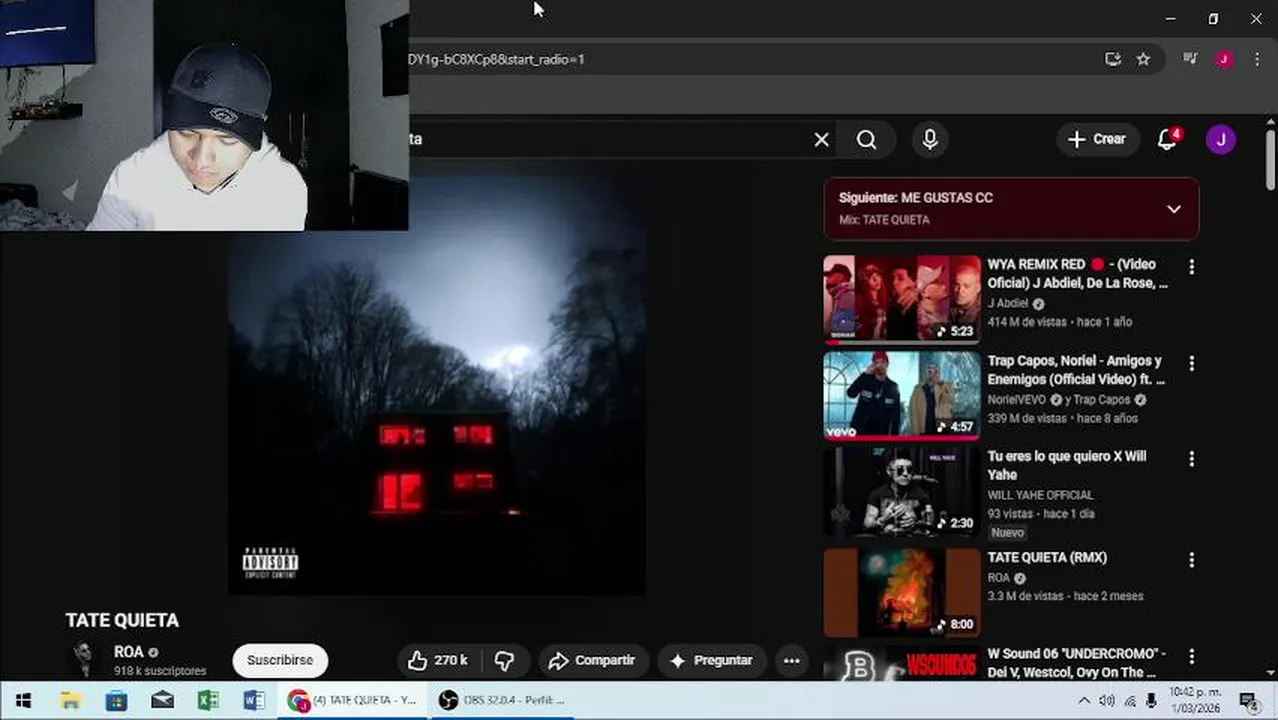This screenshot has height=720, width=1278.
Task: Open volume control in system tray
Action: [1107, 700]
